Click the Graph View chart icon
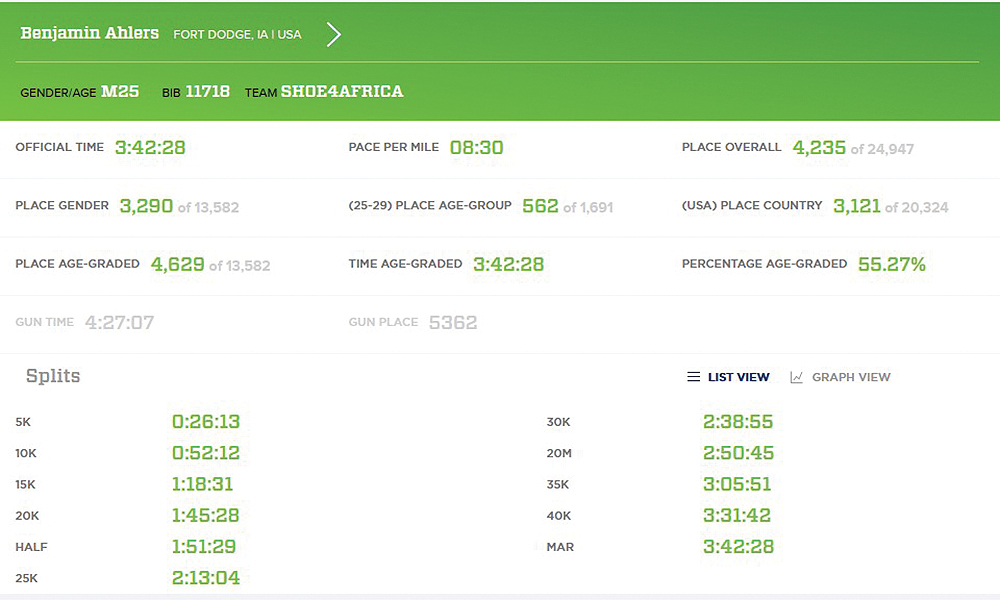The image size is (1000, 600). (796, 377)
